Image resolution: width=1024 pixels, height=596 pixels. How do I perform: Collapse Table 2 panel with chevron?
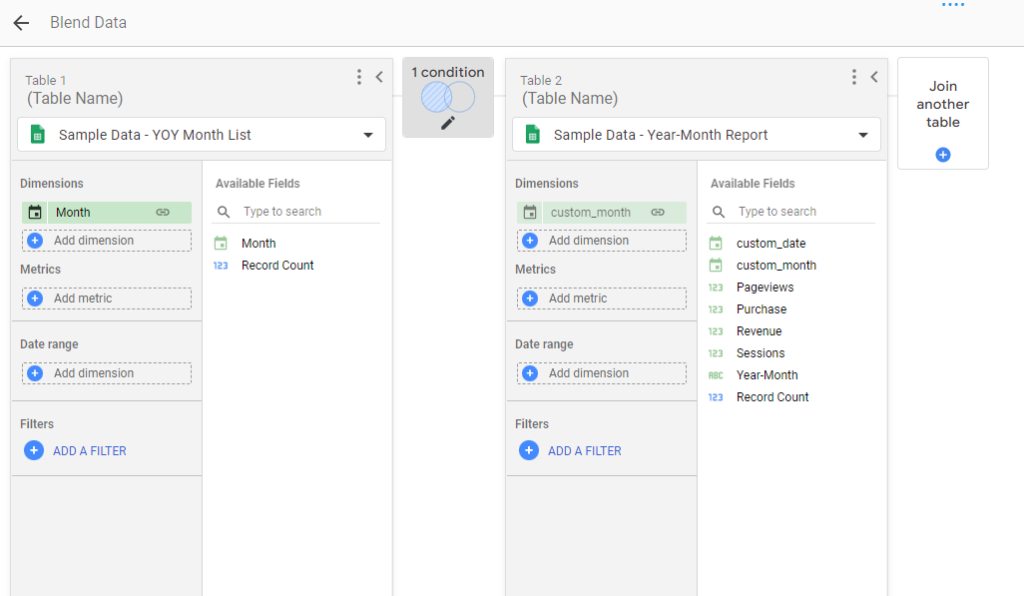[874, 77]
